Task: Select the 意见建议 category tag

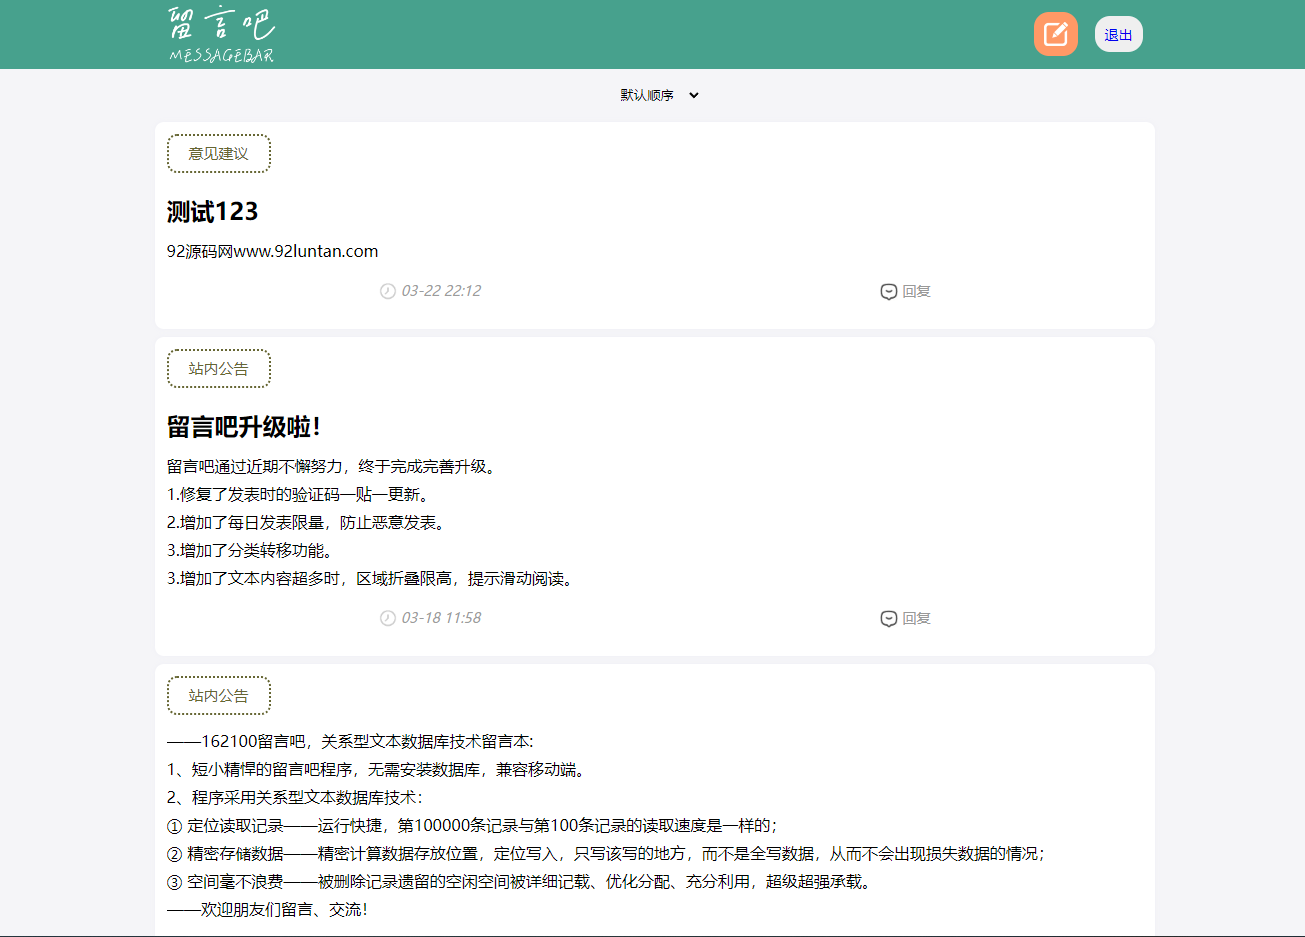Action: tap(218, 154)
